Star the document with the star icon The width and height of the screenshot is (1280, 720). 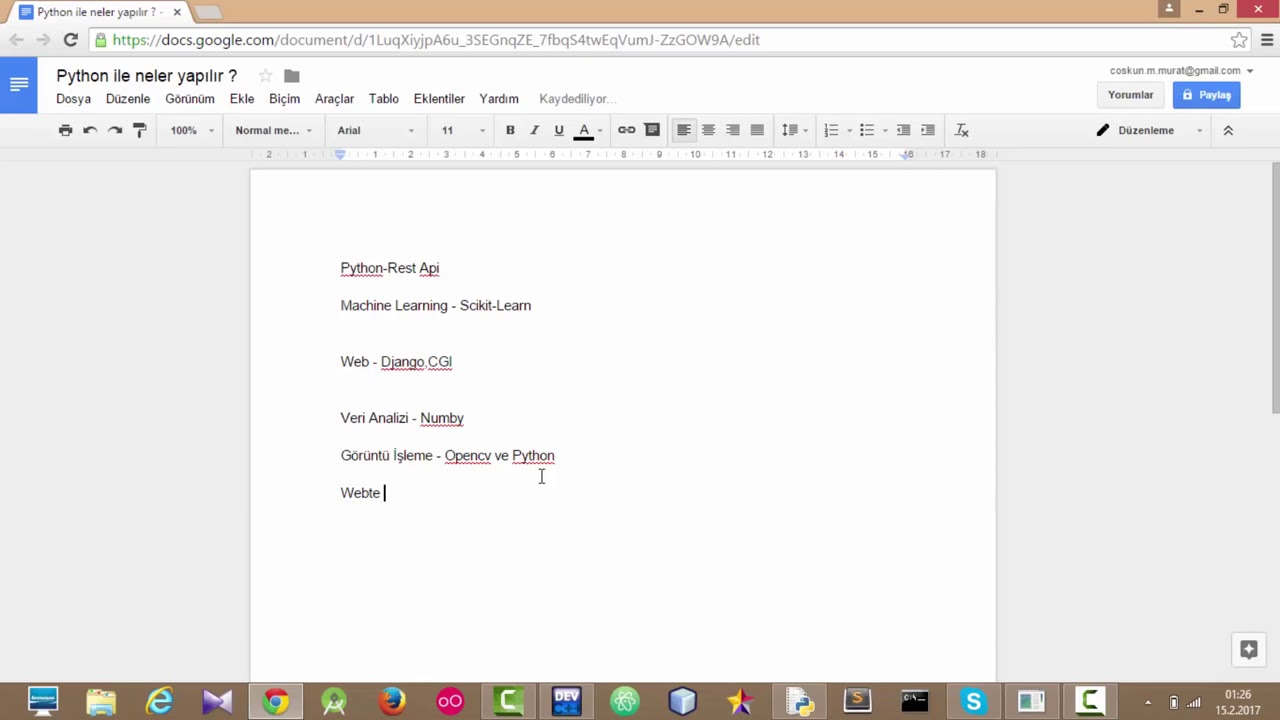coord(265,76)
